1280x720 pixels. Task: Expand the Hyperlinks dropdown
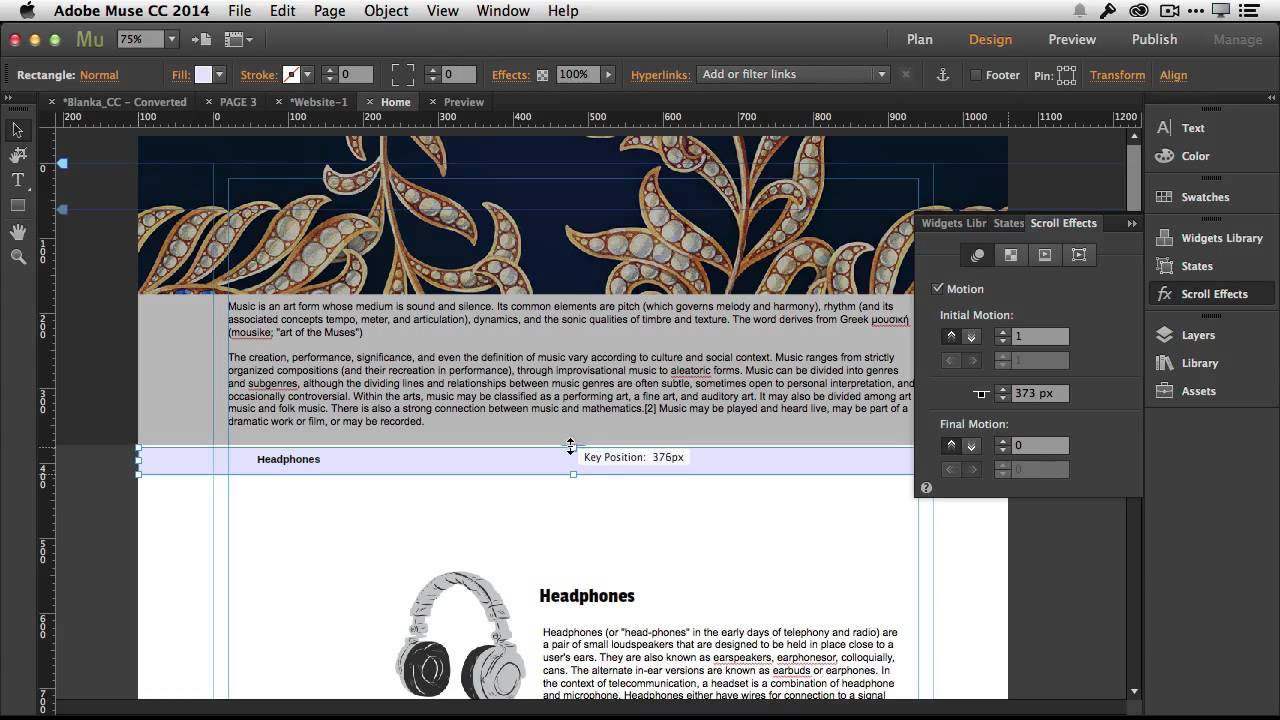tap(881, 75)
